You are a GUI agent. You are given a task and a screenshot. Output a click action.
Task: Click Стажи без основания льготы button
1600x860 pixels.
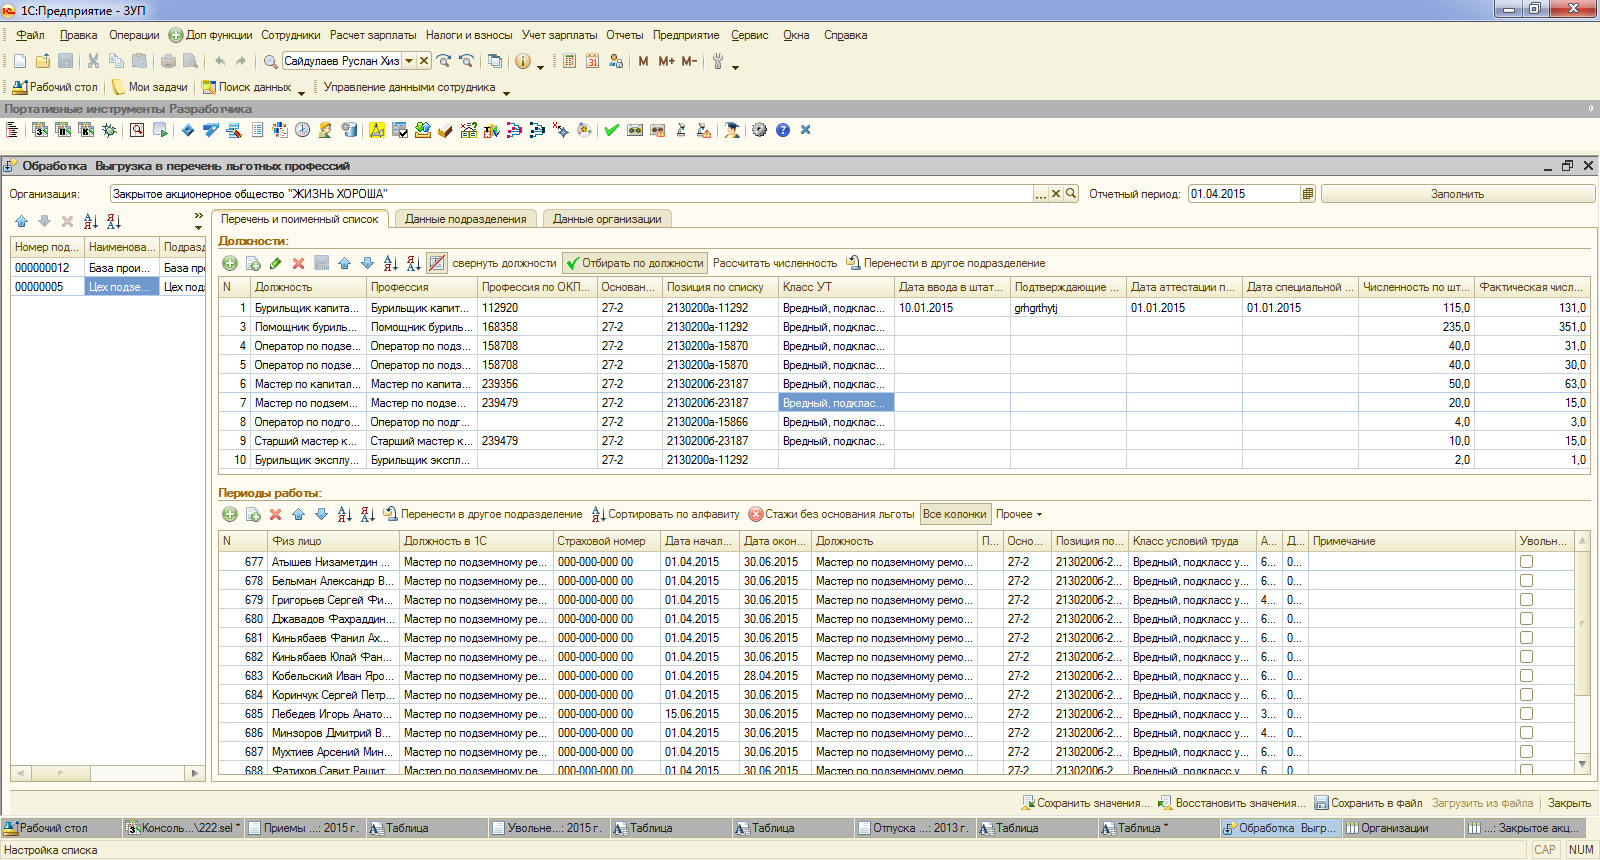(831, 514)
